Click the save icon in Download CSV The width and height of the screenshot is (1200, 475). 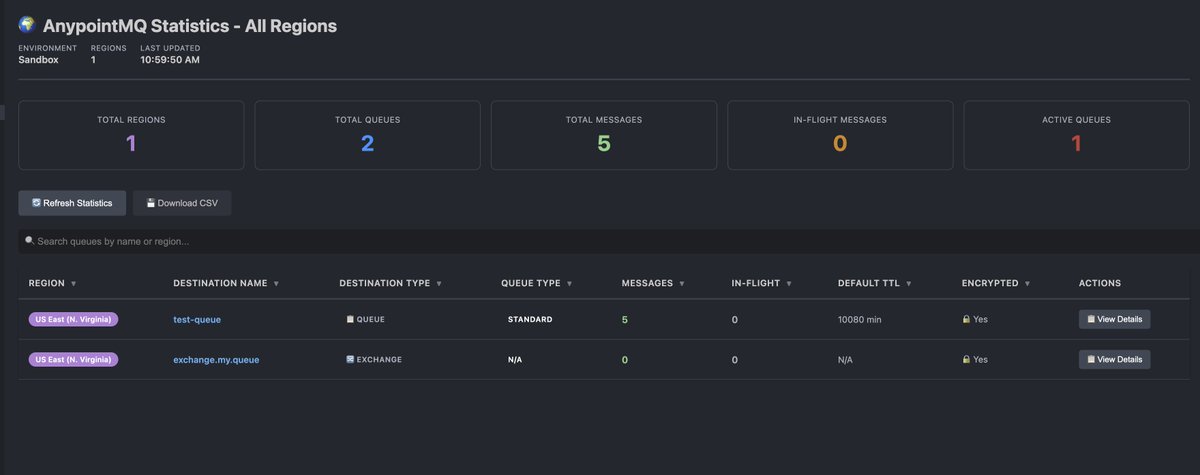tap(151, 203)
